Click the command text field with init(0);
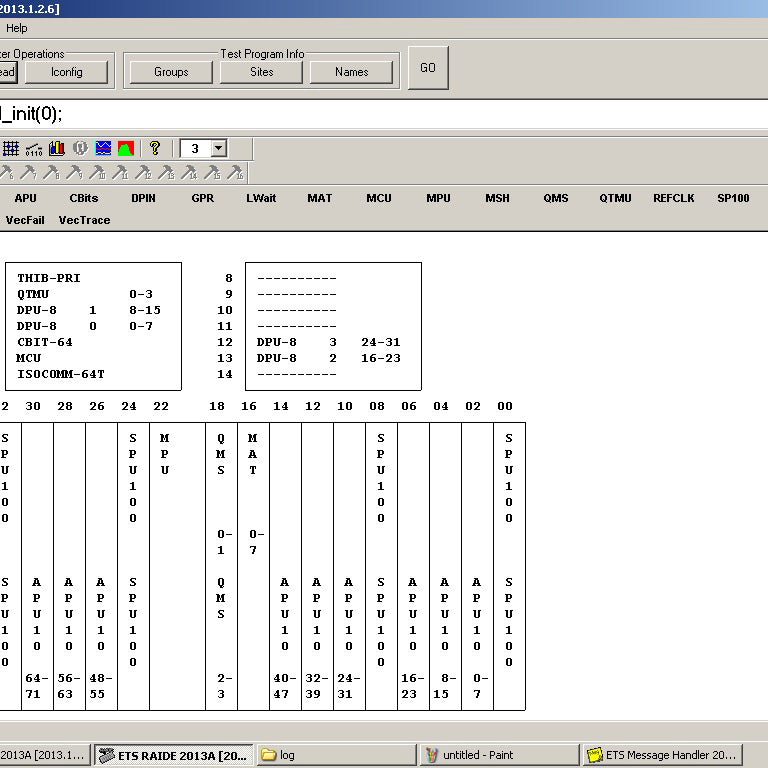The height and width of the screenshot is (768, 768). point(384,114)
